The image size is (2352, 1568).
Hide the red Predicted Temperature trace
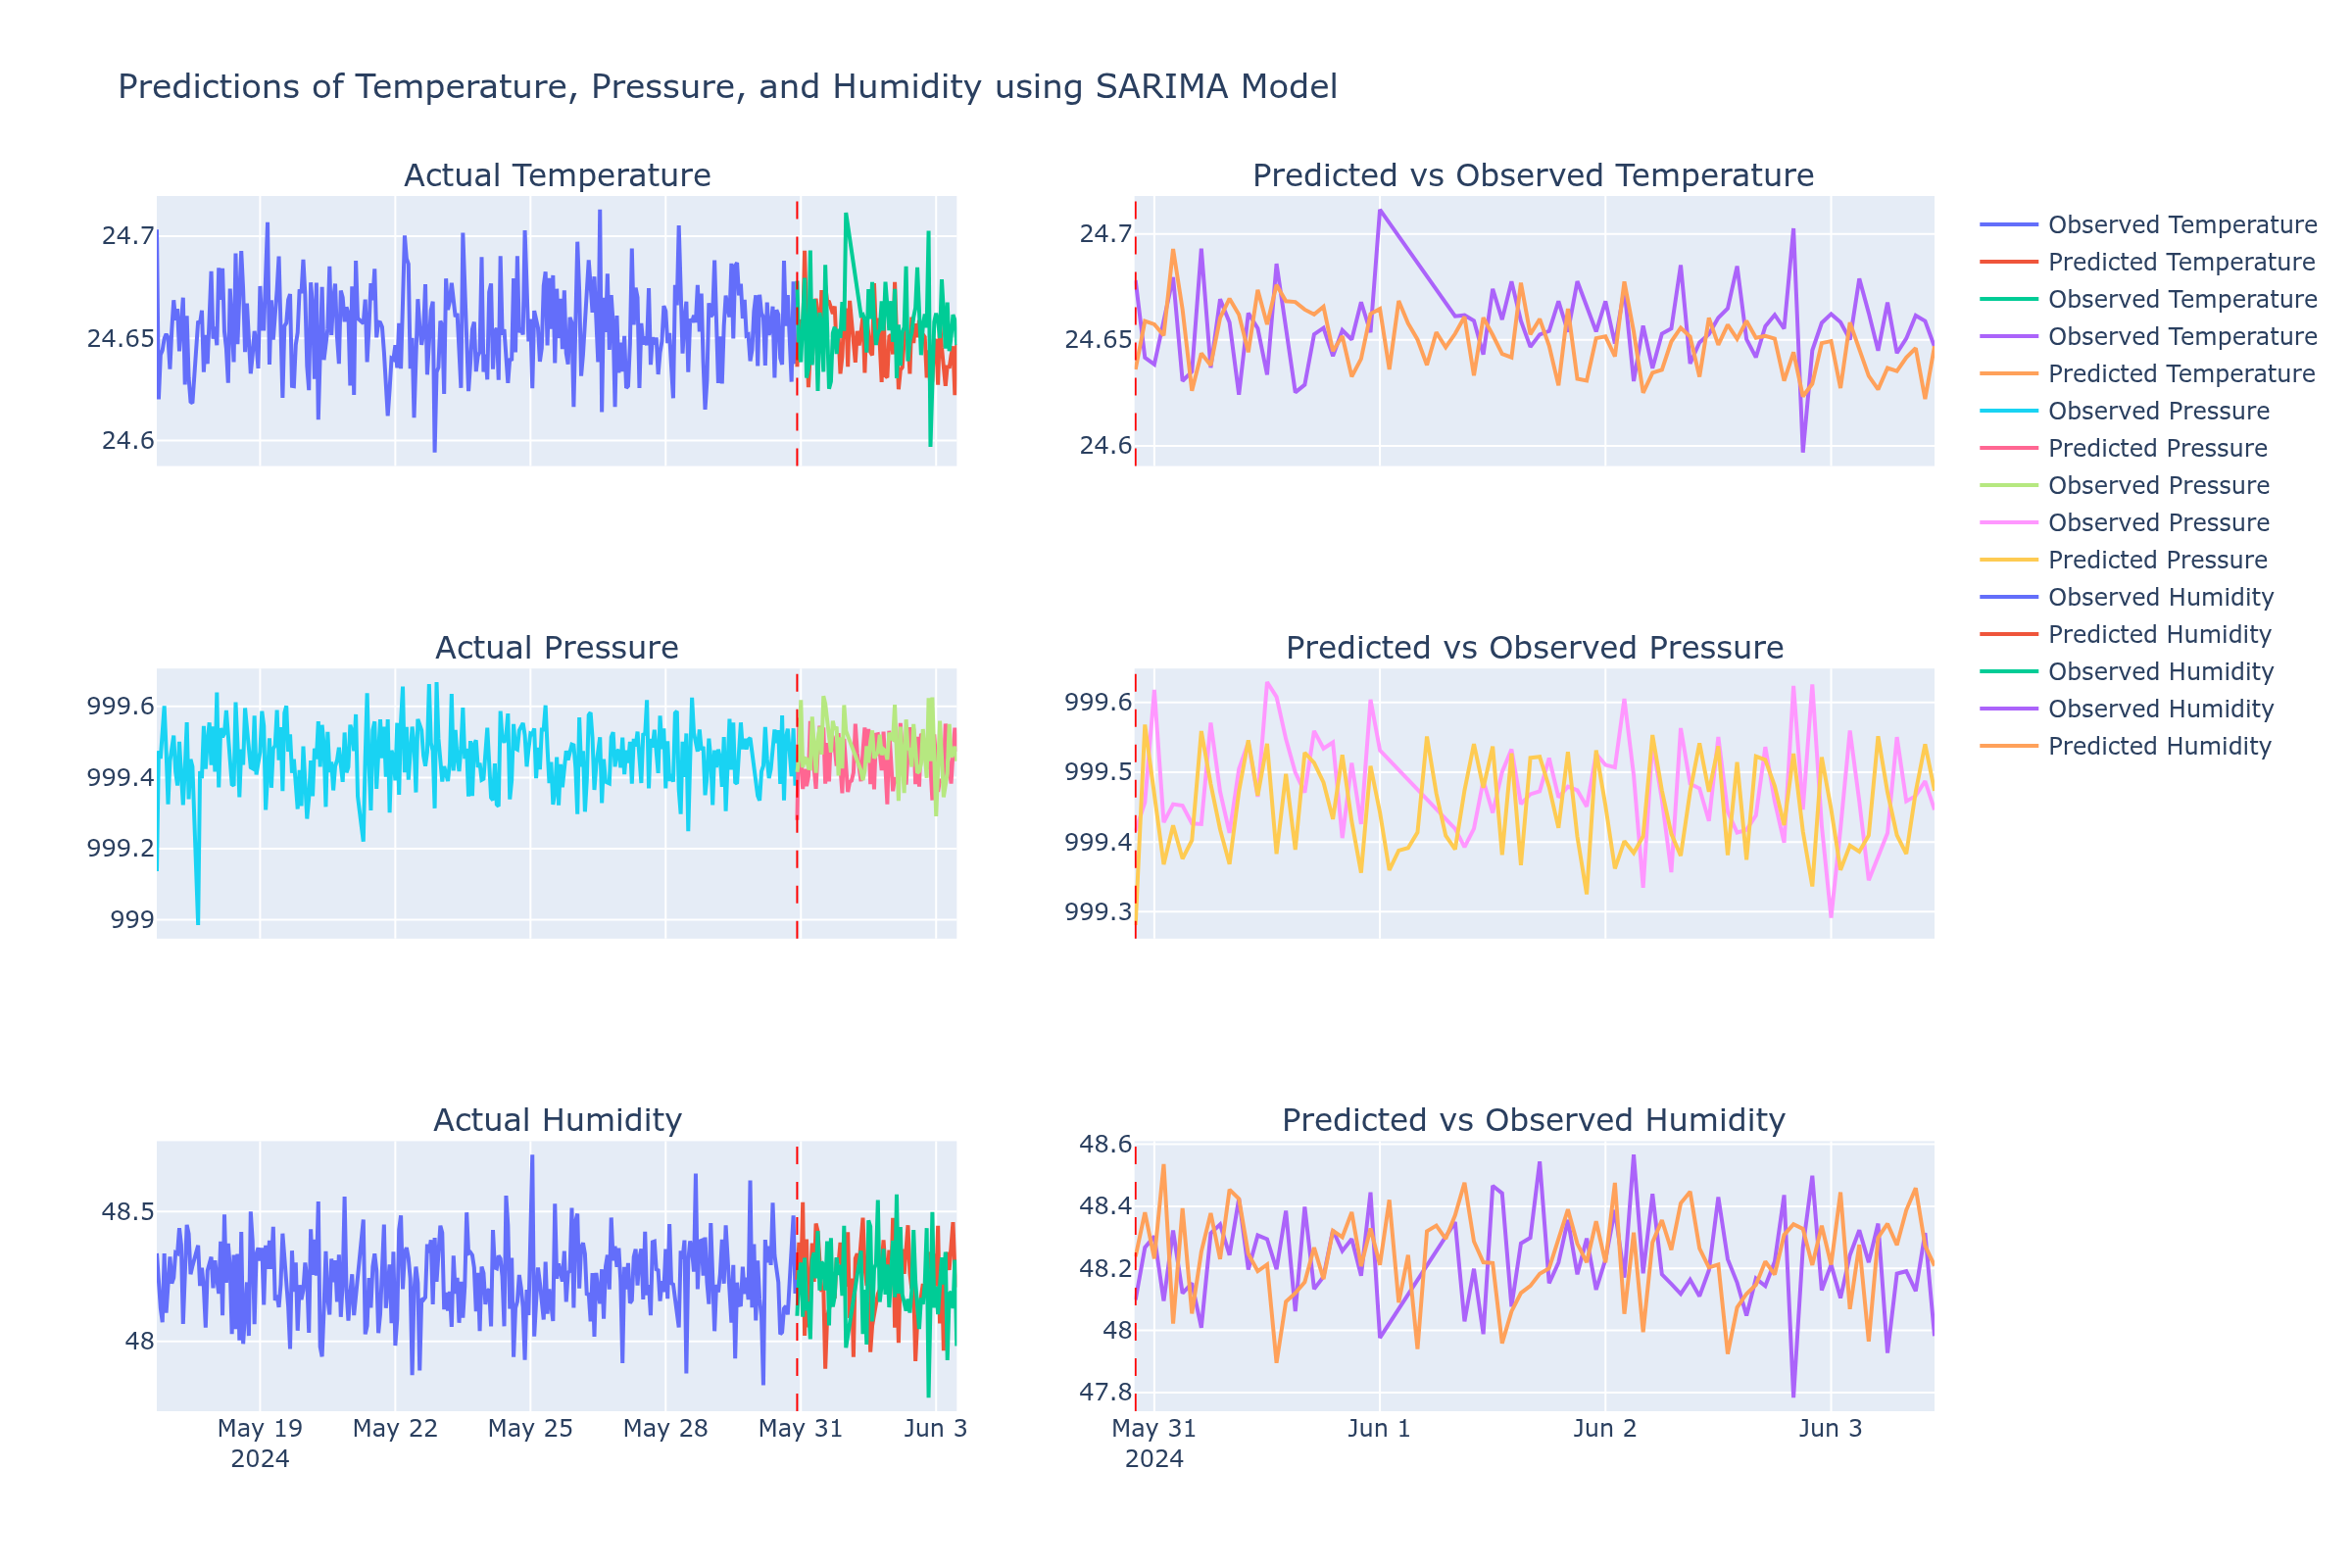[x=2181, y=262]
